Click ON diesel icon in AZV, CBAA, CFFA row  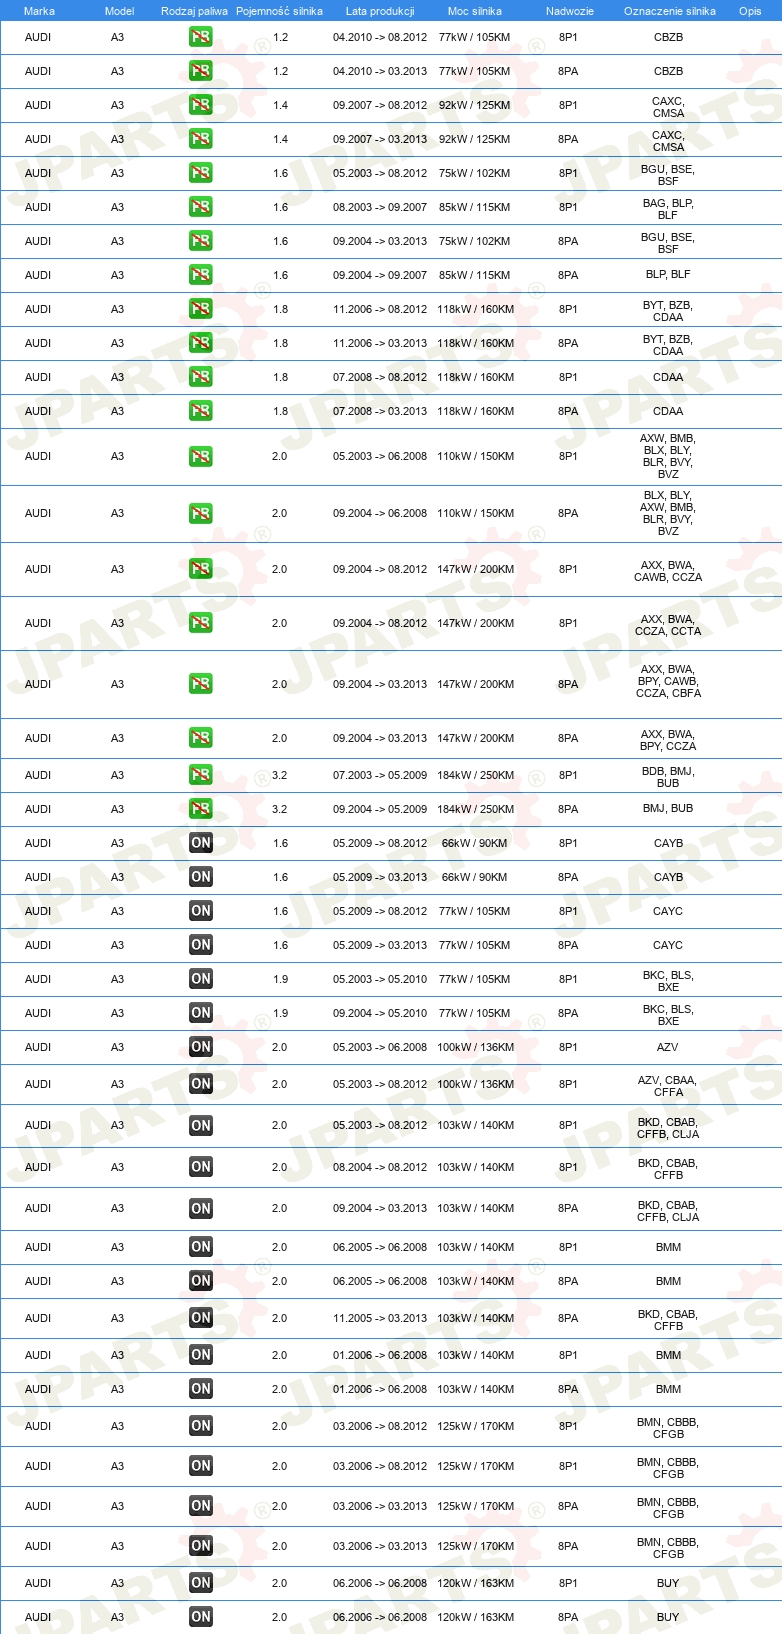tap(200, 1084)
